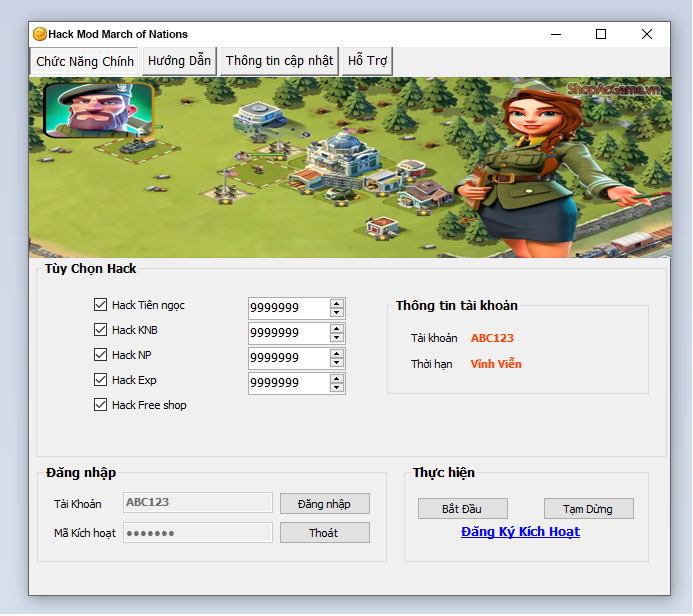This screenshot has height=616, width=693.
Task: Click the Tài Khoản input field
Action: 198,502
